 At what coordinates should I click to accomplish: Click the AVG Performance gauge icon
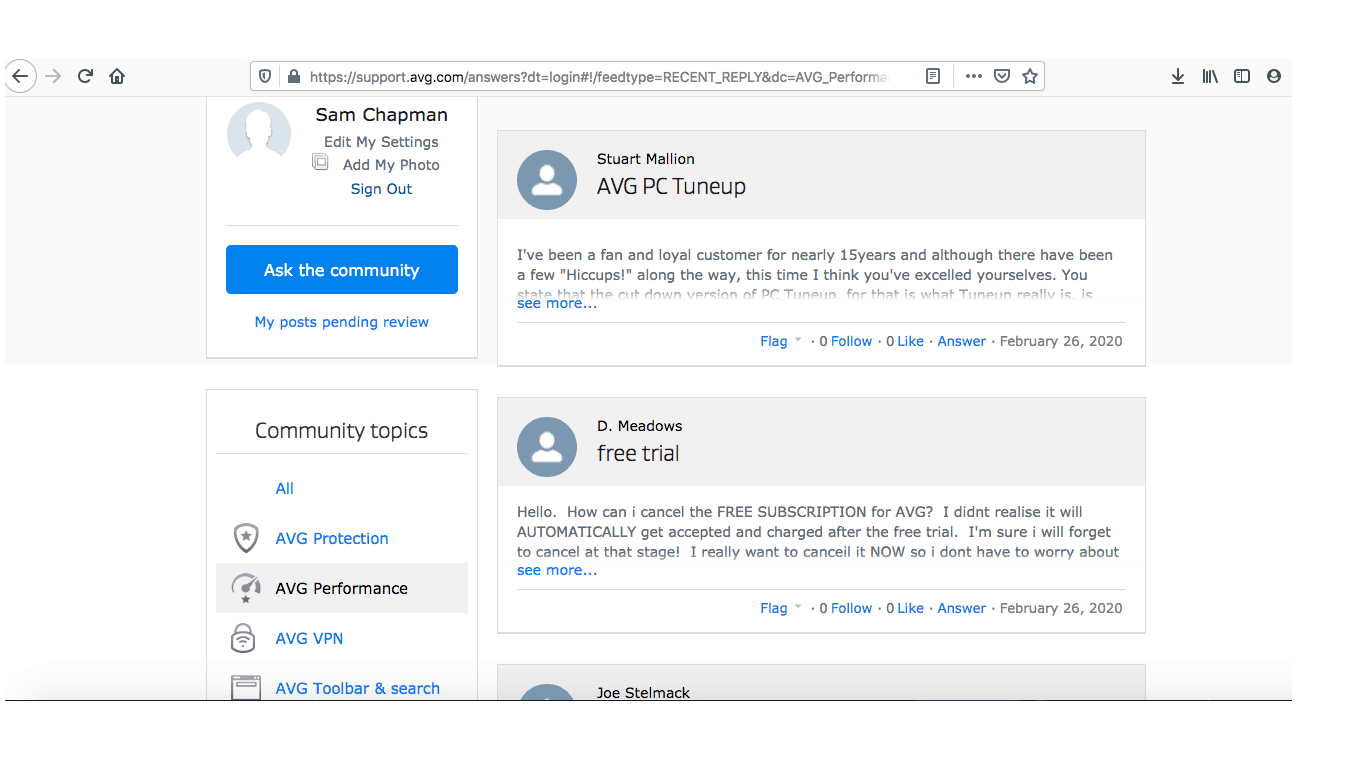(246, 588)
